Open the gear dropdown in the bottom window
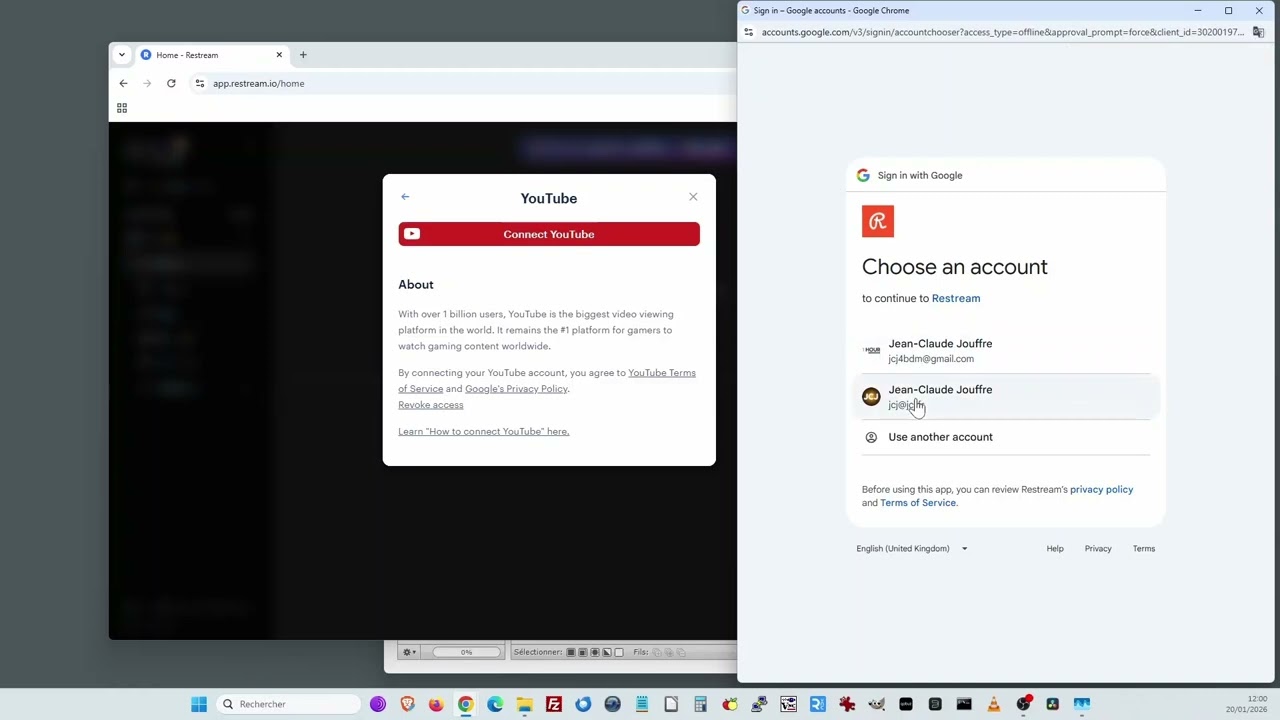1280x720 pixels. pyautogui.click(x=409, y=652)
